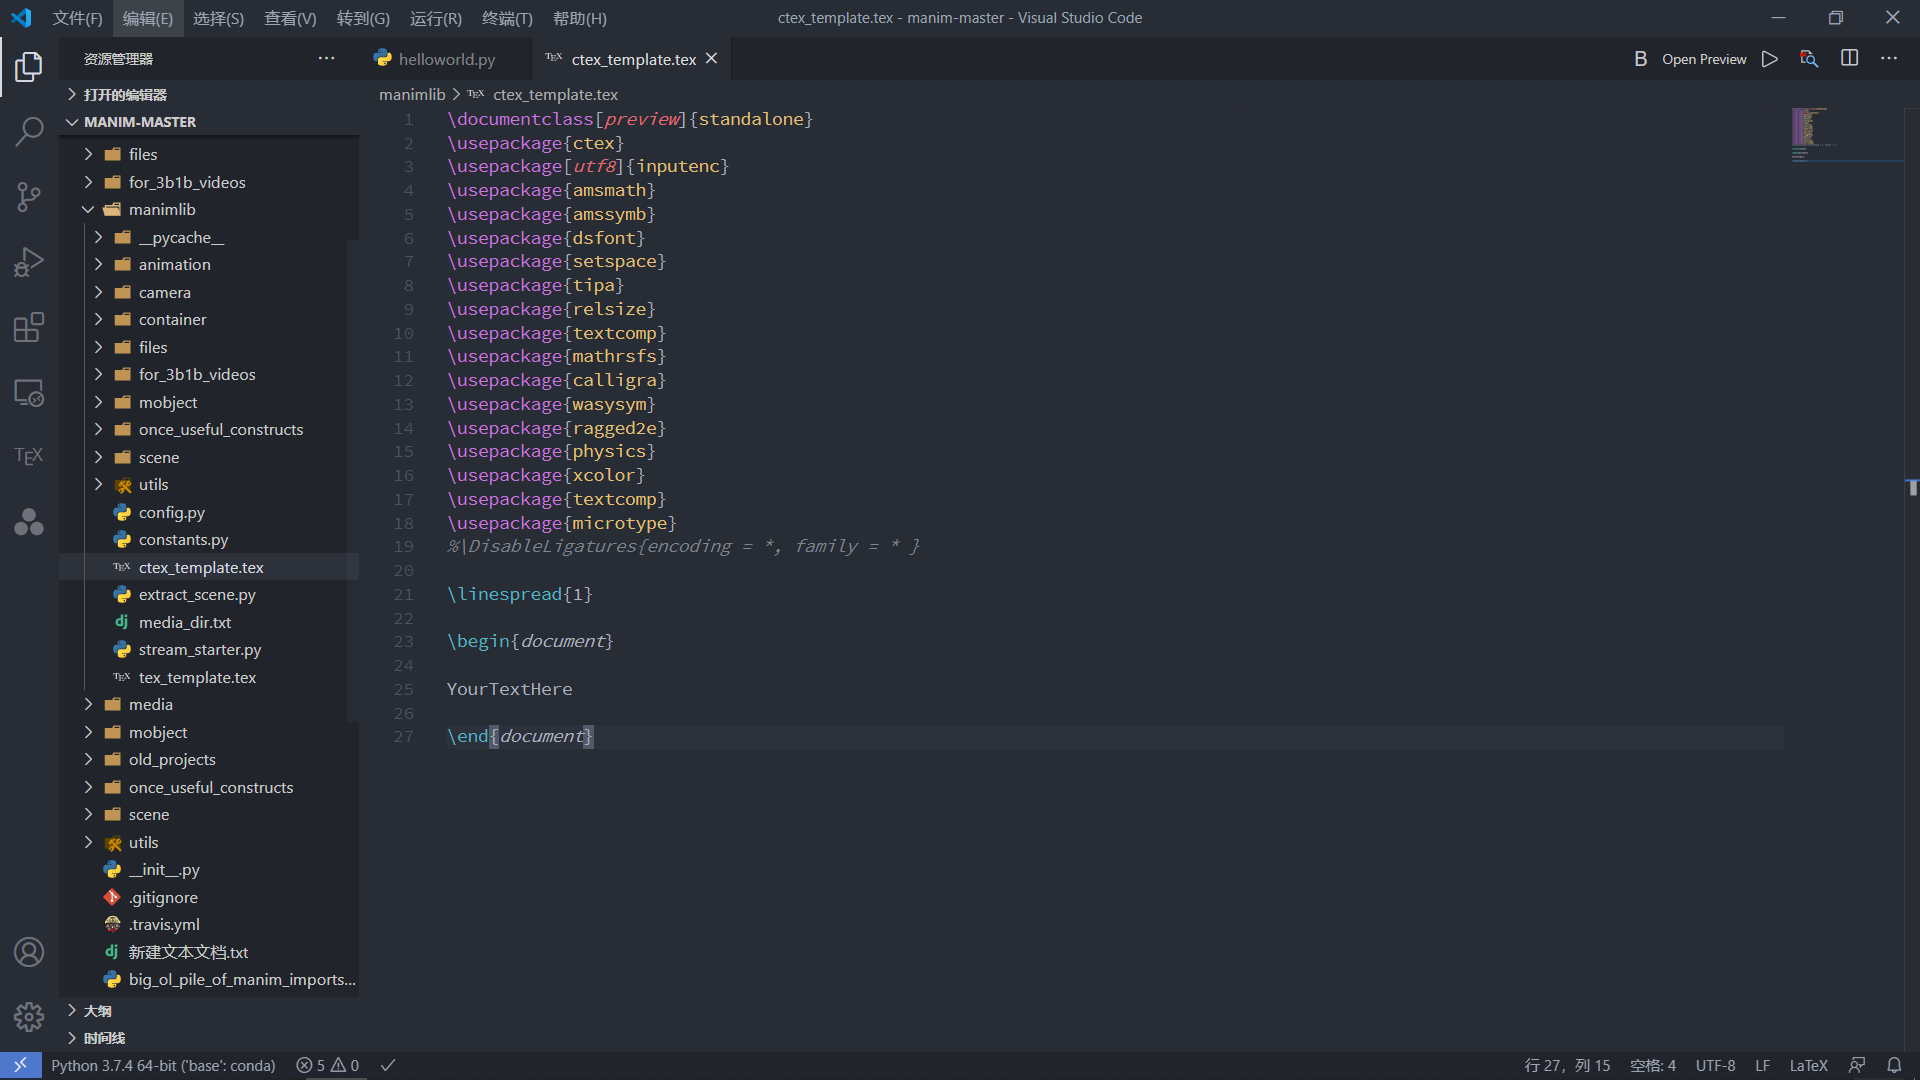Open stream_starter.py file
1920x1080 pixels.
click(x=210, y=650)
